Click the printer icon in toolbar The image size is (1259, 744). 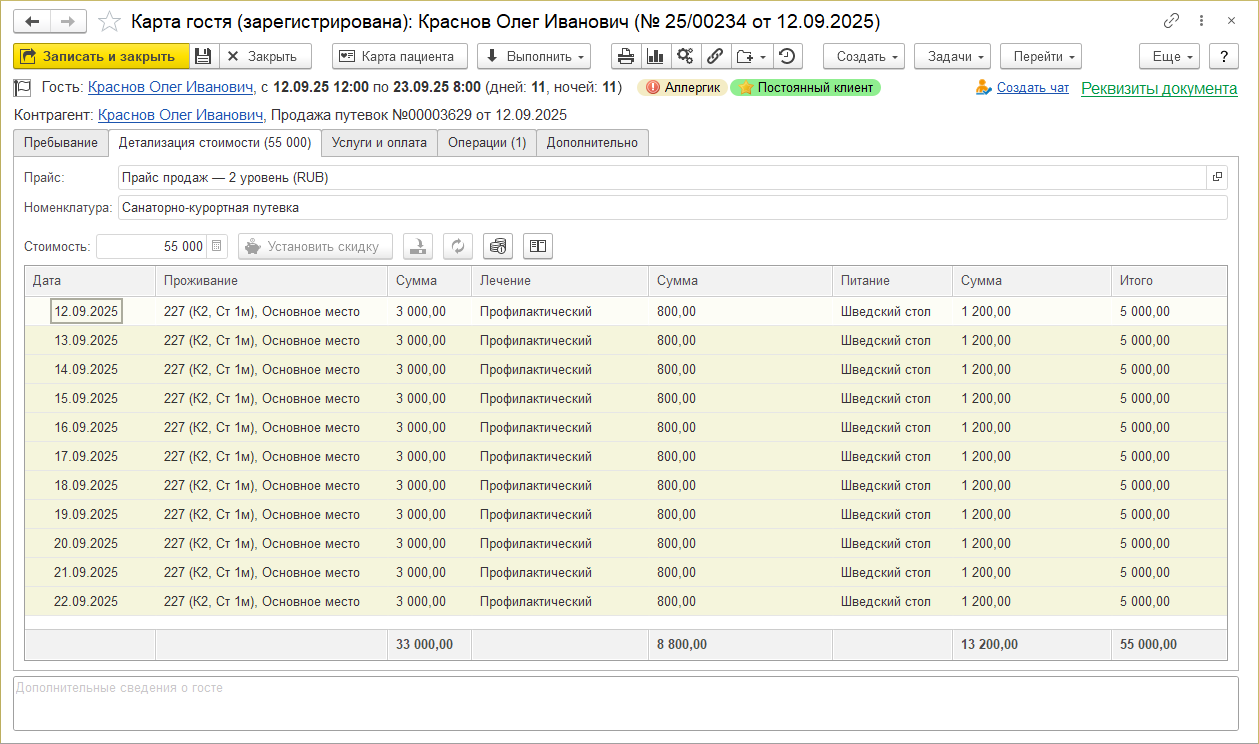626,57
